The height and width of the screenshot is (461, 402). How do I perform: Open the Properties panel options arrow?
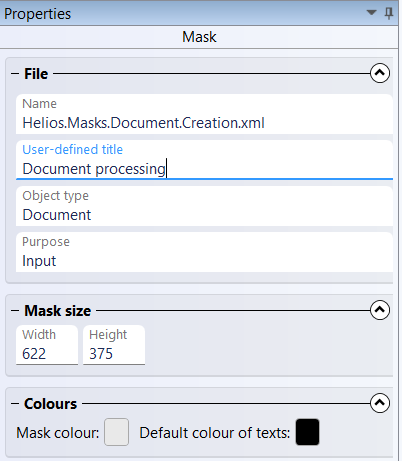pos(371,13)
